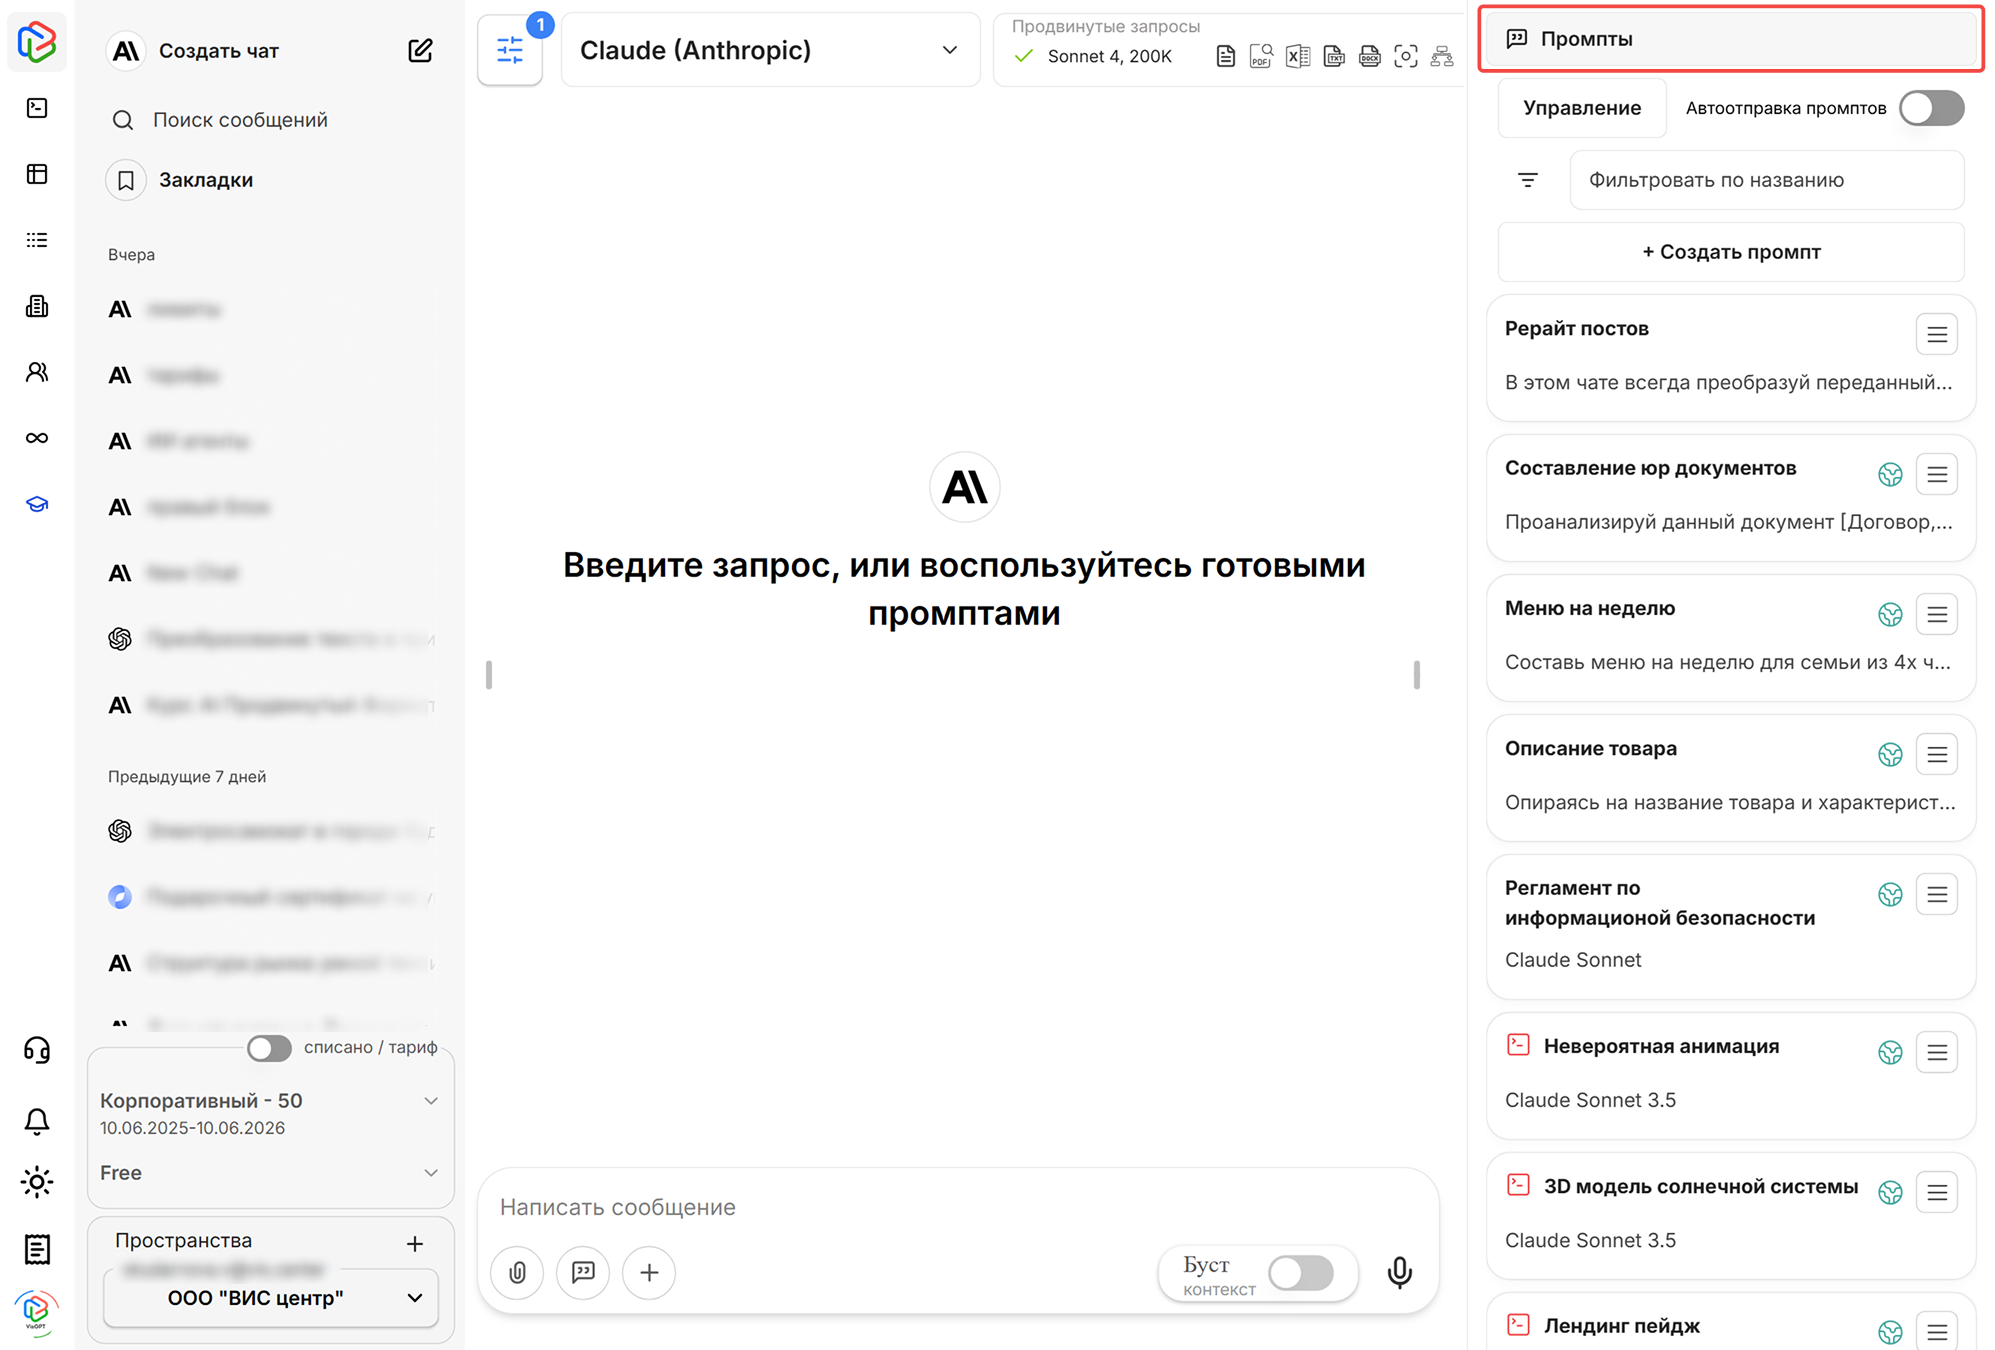Image resolution: width=1995 pixels, height=1350 pixels.
Task: Click the + Создать промпт button
Action: [1731, 252]
